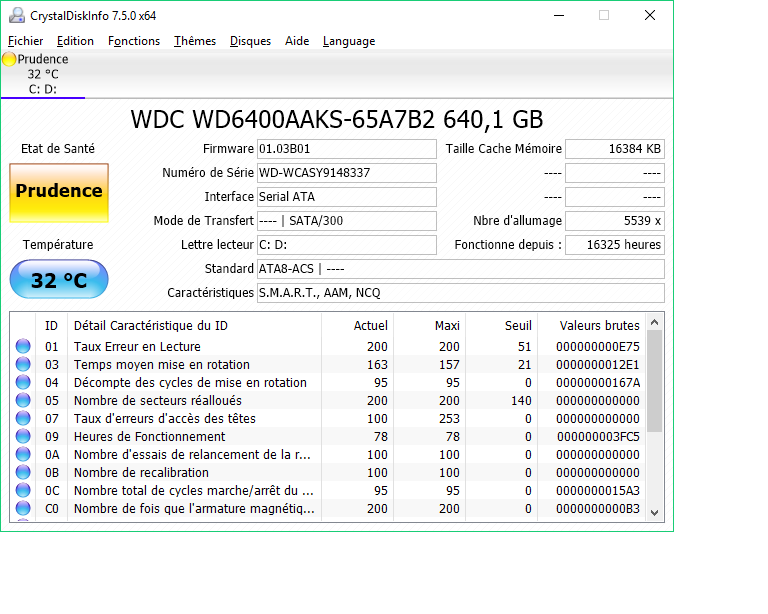Select the C: D: disk tab
Image resolution: width=768 pixels, height=614 pixels.
pyautogui.click(x=43, y=74)
